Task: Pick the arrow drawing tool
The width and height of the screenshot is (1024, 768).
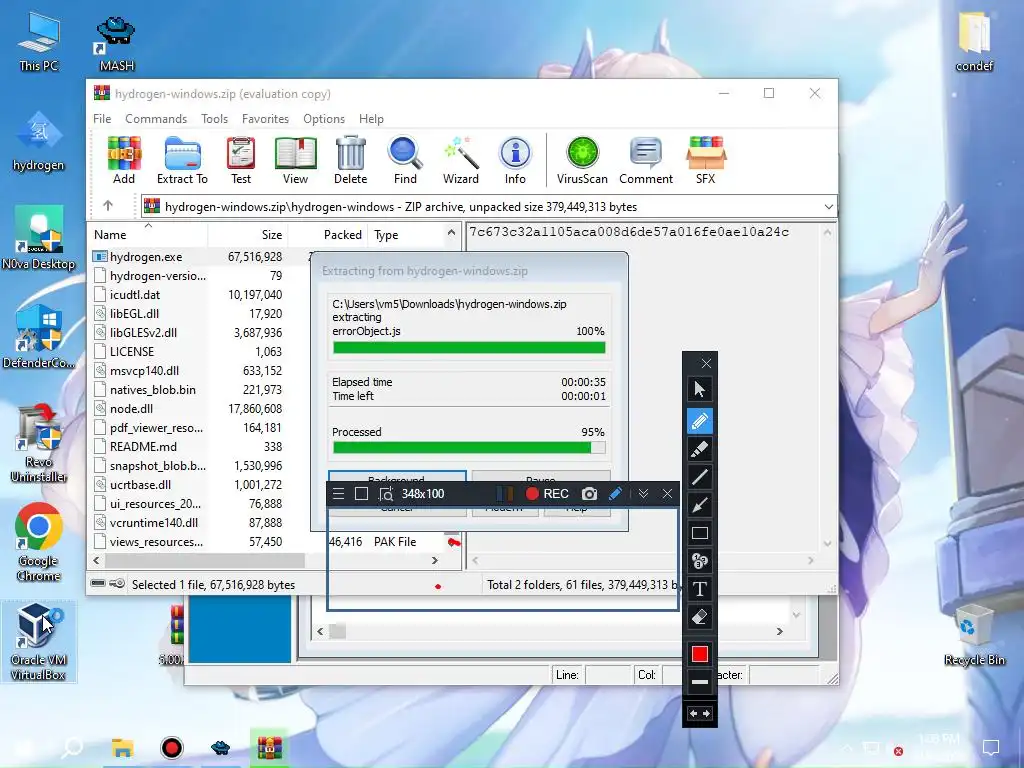Action: pos(699,505)
